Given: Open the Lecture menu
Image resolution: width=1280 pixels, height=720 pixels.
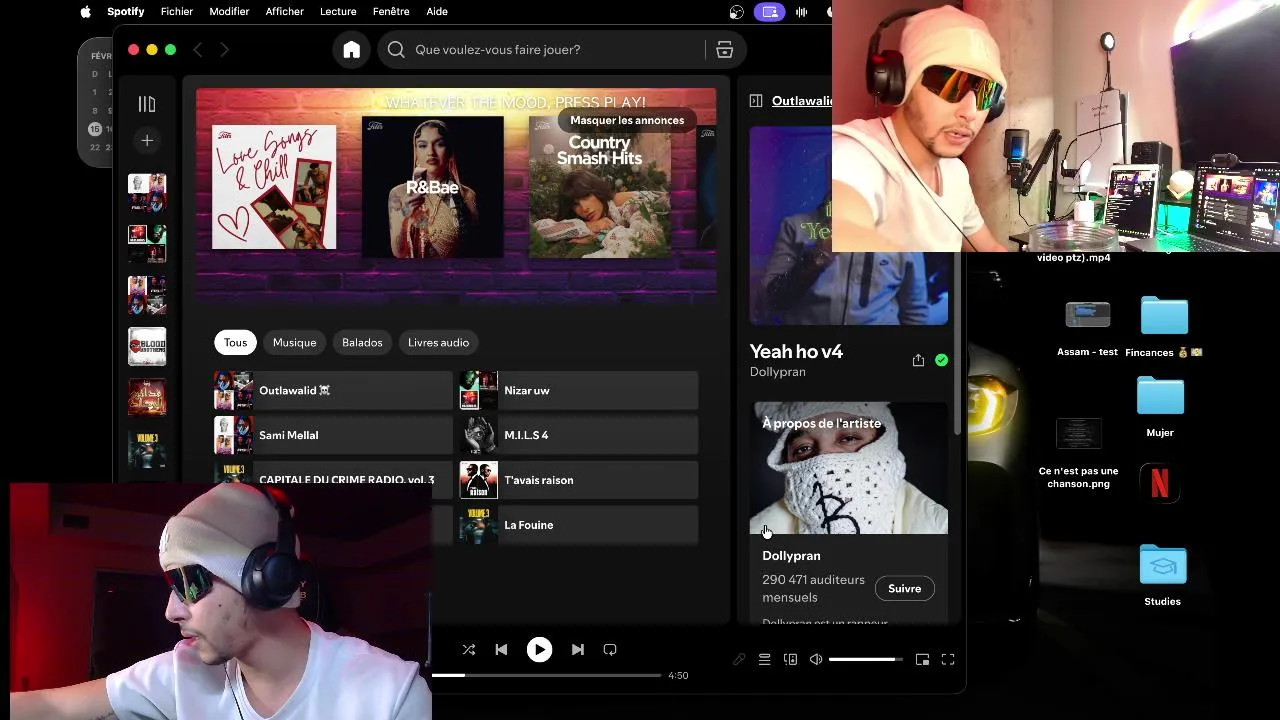Looking at the screenshot, I should [x=338, y=12].
